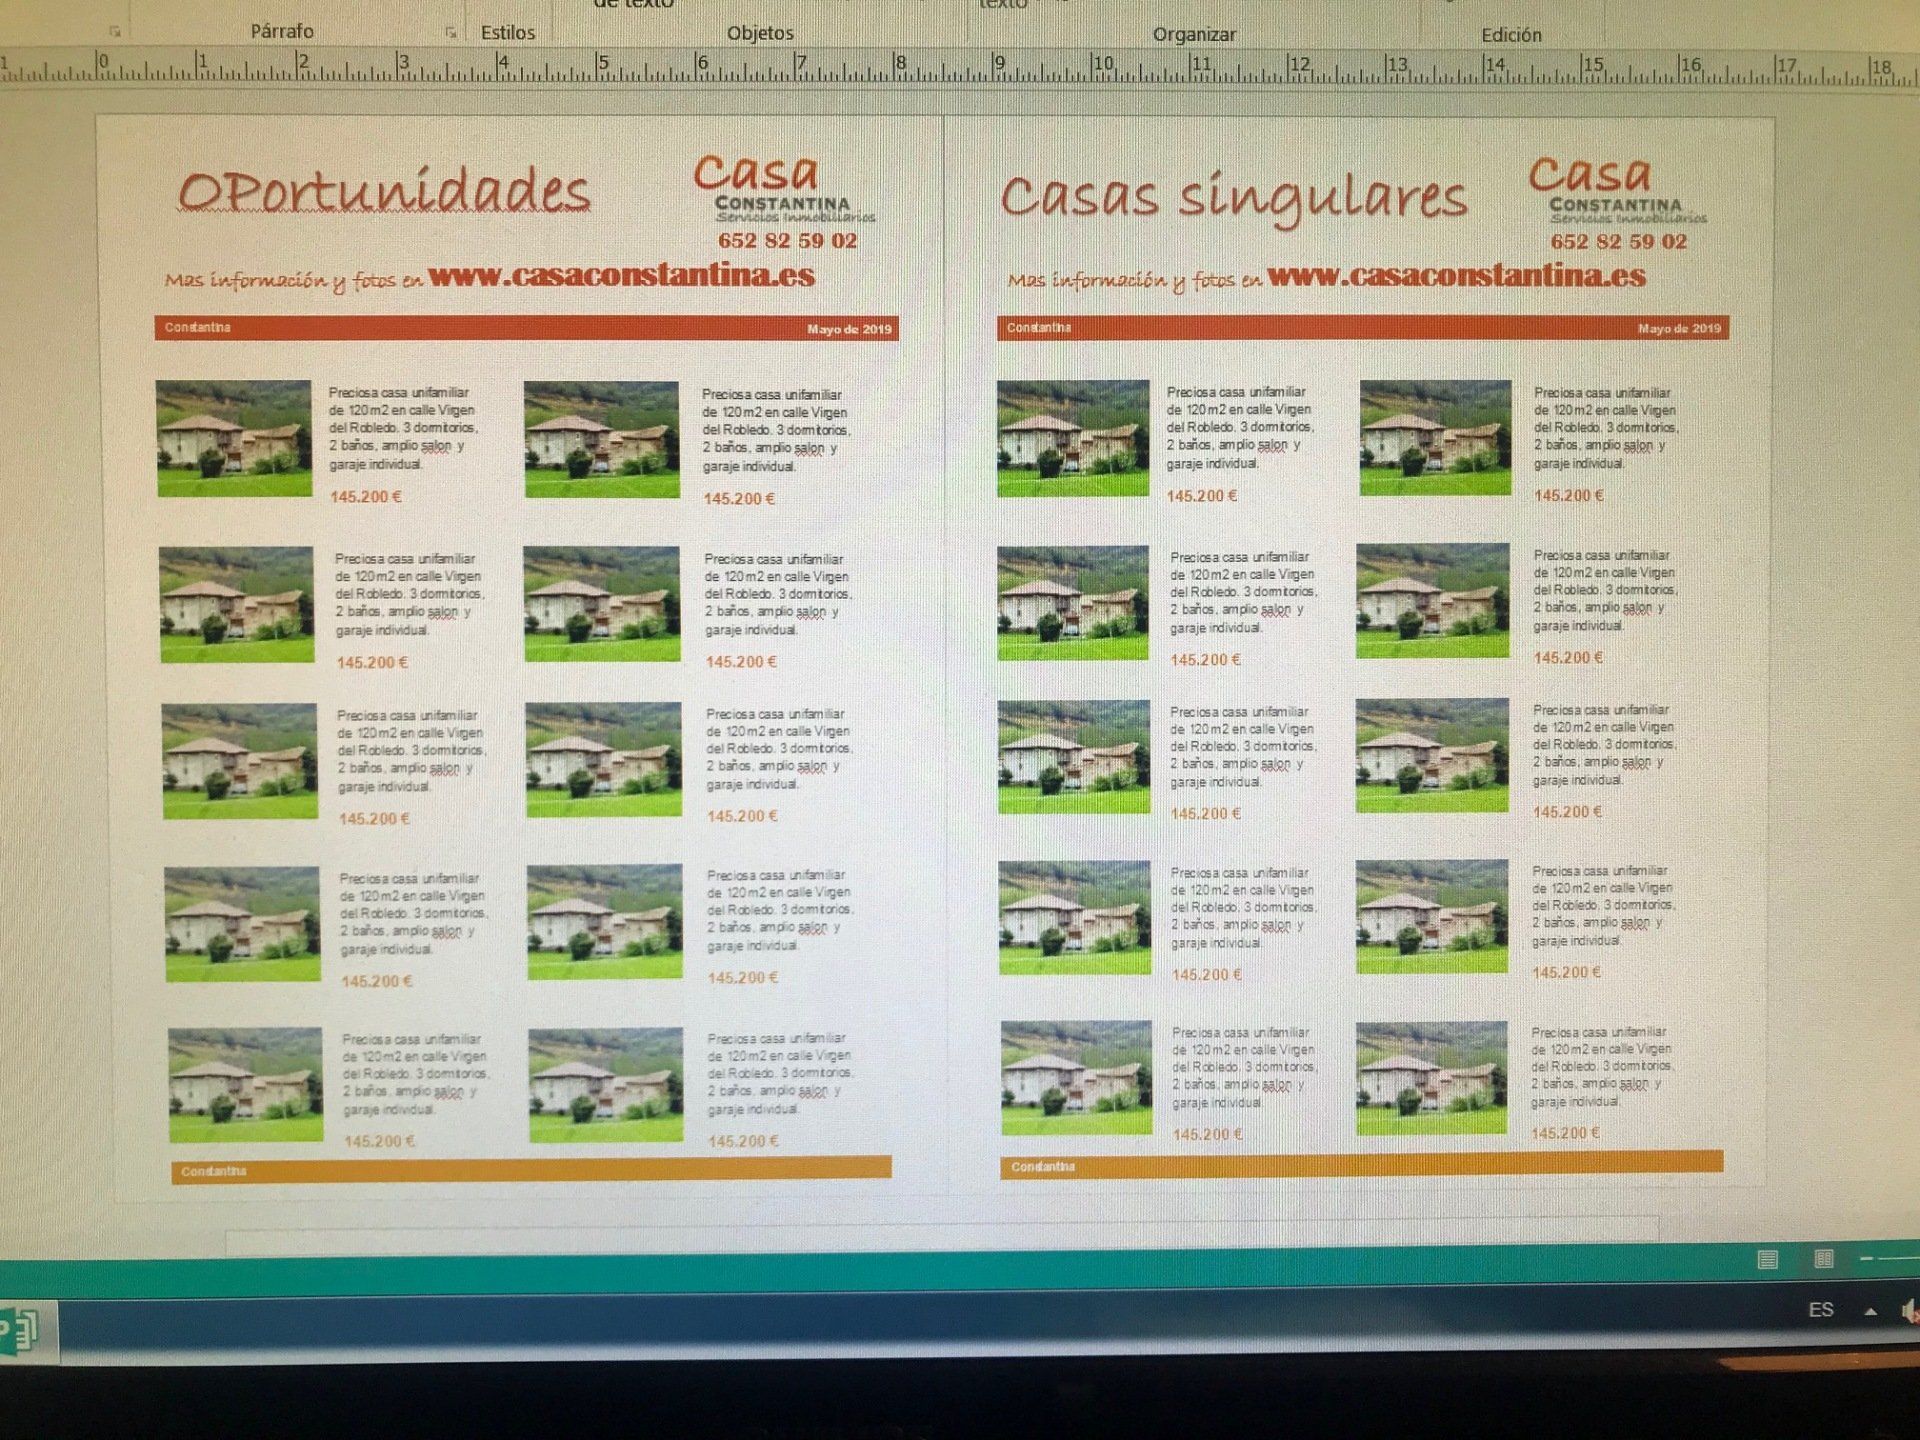
Task: Click www.casaconstantina.es link on left page
Action: 621,276
